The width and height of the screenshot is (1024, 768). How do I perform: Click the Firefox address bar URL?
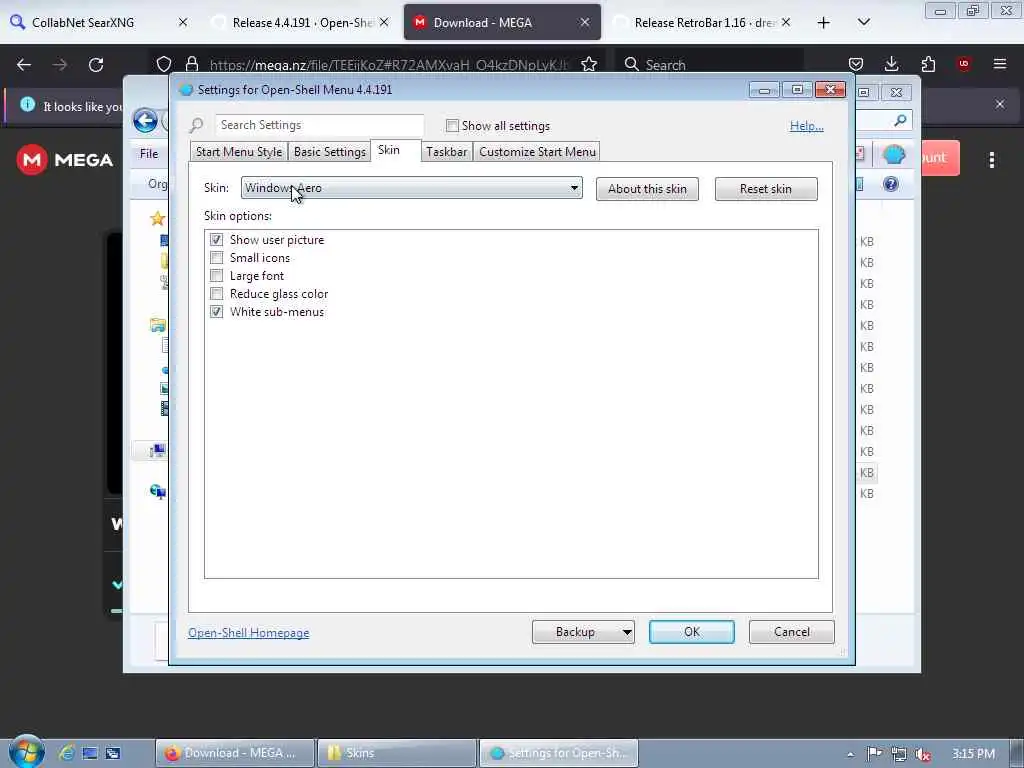click(389, 65)
